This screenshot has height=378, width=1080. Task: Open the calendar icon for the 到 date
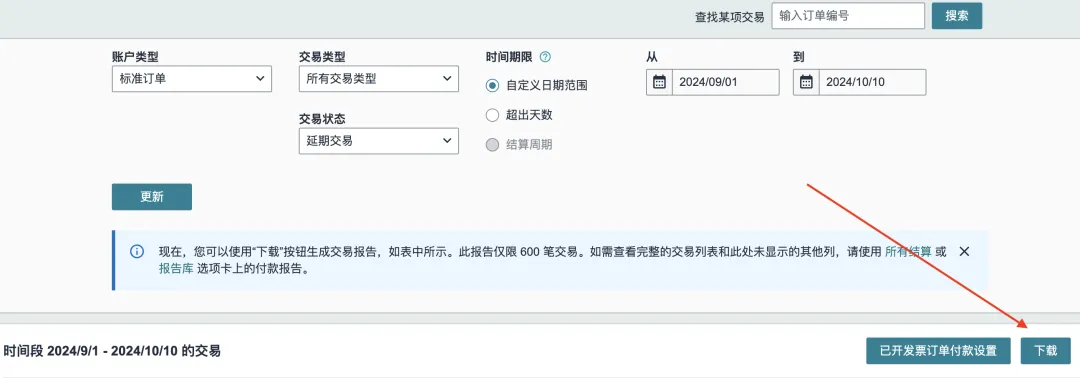coord(806,82)
